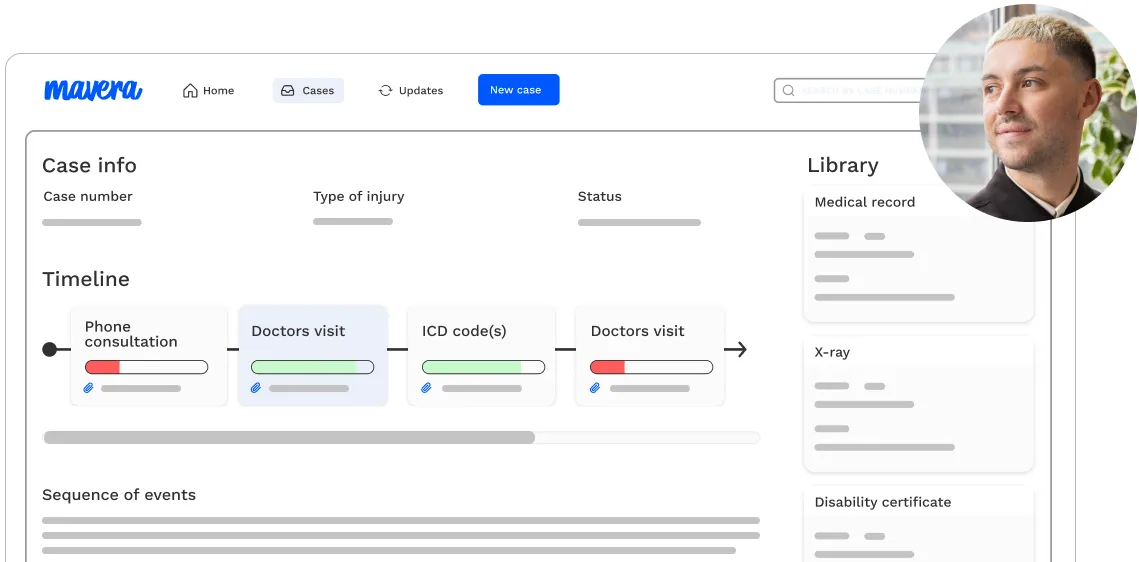Switch to the Updates tab
This screenshot has width=1139, height=562.
point(411,91)
